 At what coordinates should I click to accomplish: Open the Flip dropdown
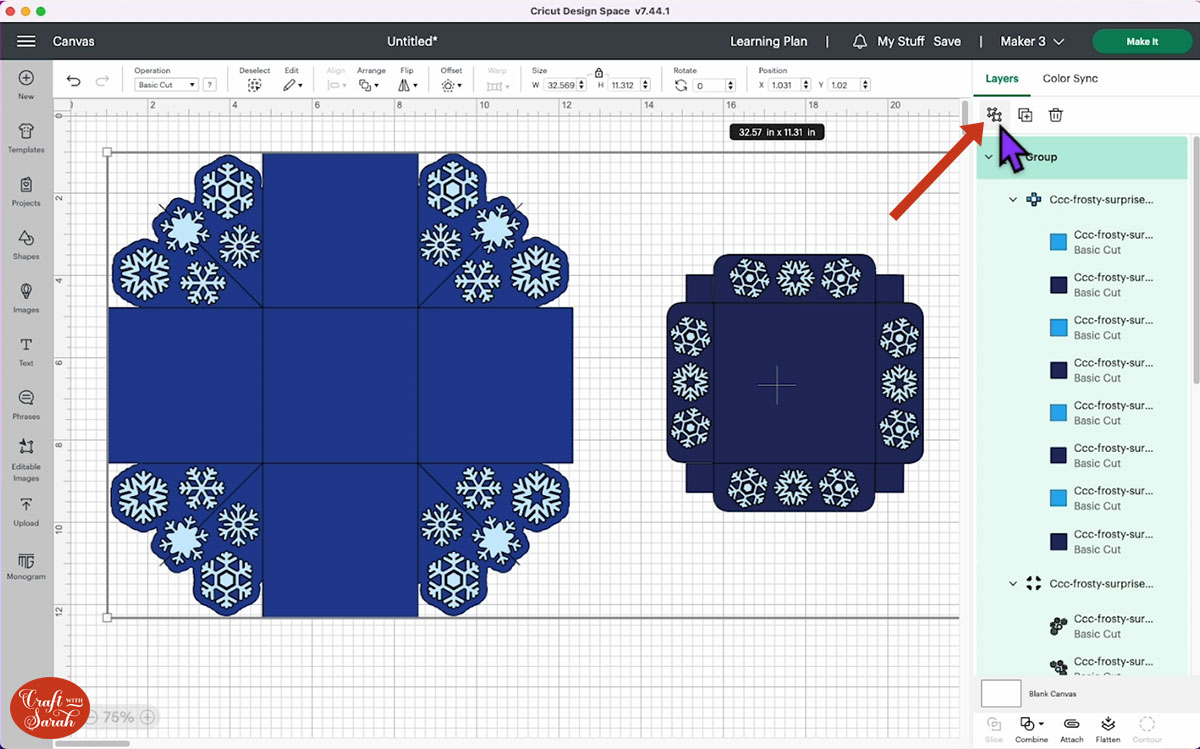pos(407,86)
